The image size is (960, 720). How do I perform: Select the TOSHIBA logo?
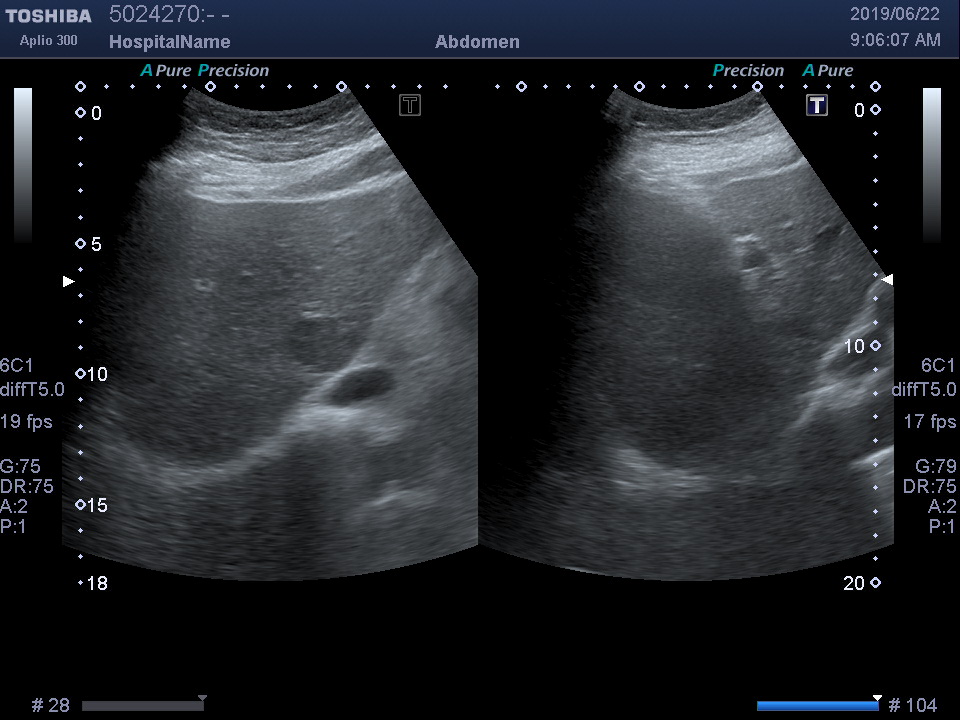pyautogui.click(x=48, y=16)
